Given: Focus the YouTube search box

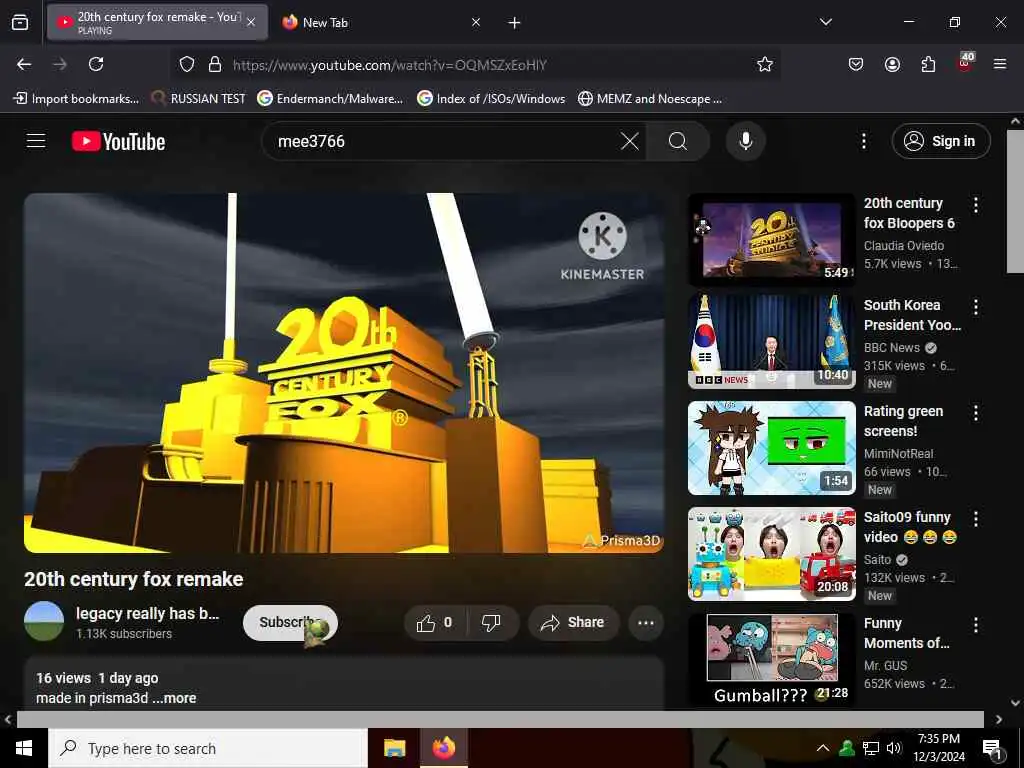Looking at the screenshot, I should click(x=444, y=141).
